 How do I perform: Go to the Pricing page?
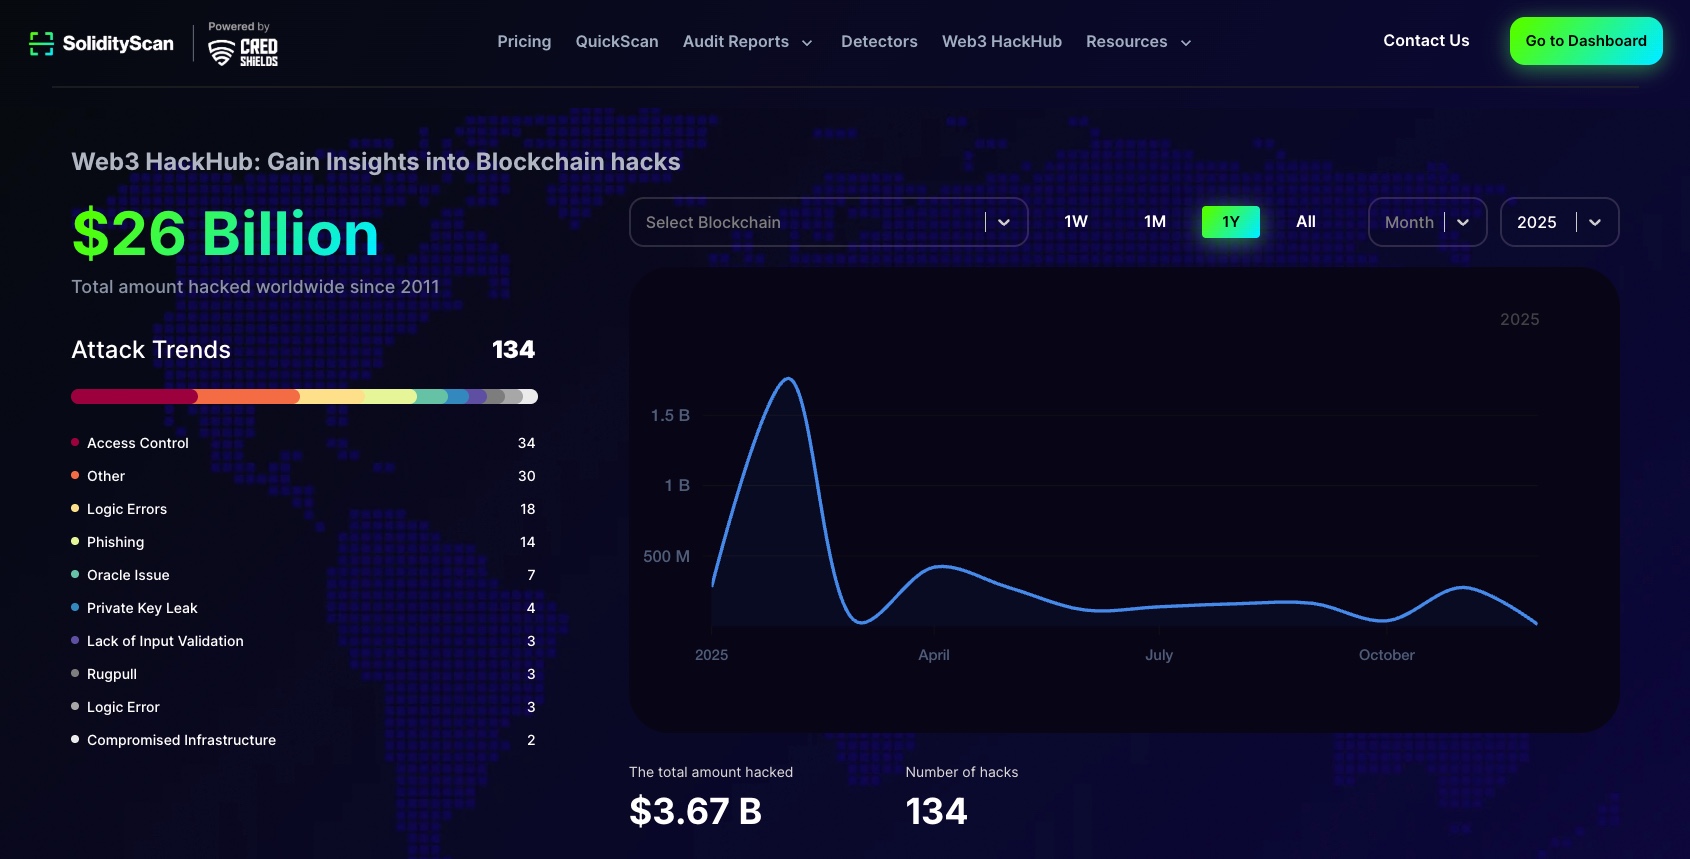pos(524,42)
